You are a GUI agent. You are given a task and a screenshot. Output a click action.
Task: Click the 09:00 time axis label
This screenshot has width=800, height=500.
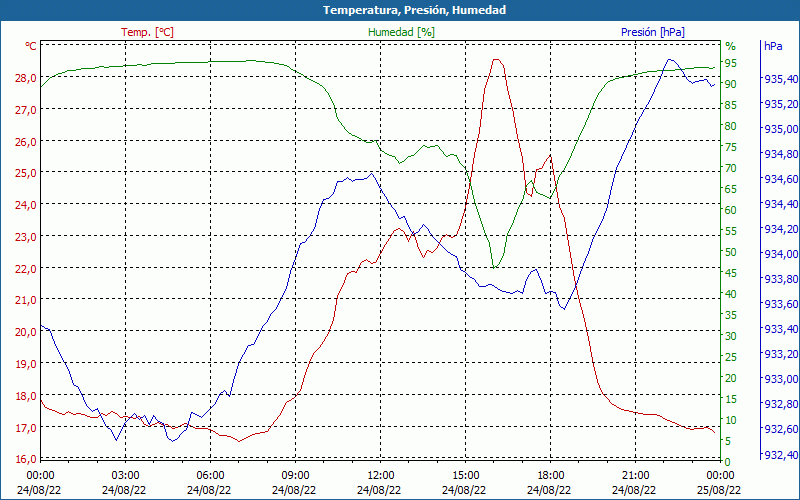[x=295, y=476]
